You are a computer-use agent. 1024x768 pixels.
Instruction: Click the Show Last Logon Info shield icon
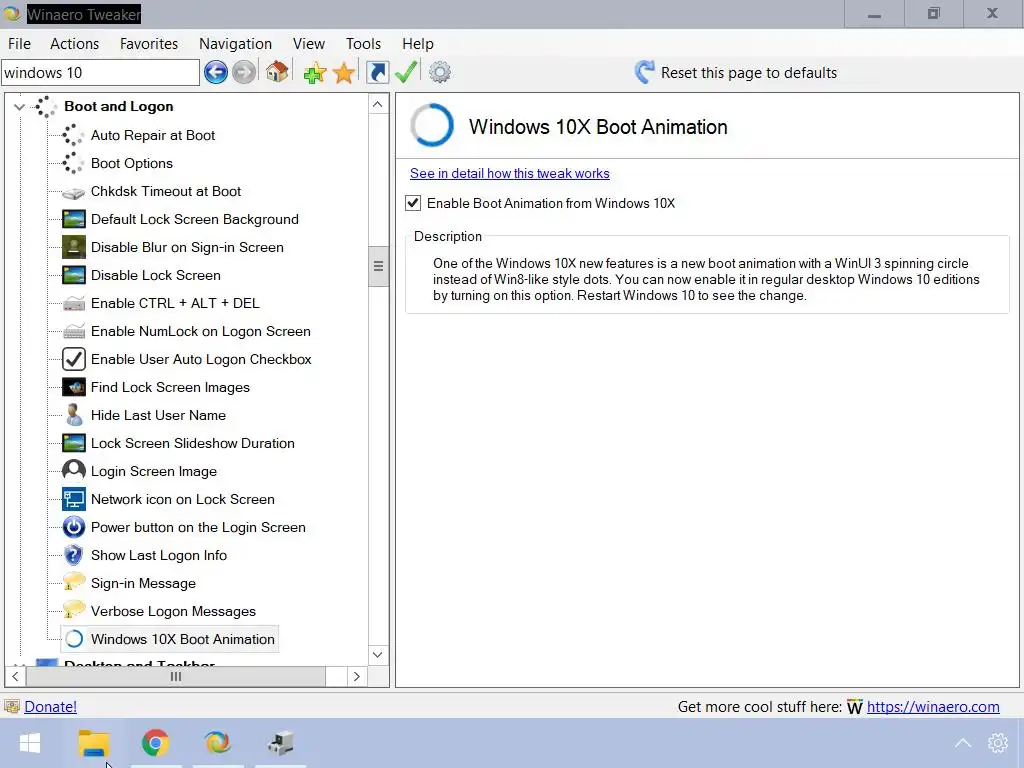point(73,555)
